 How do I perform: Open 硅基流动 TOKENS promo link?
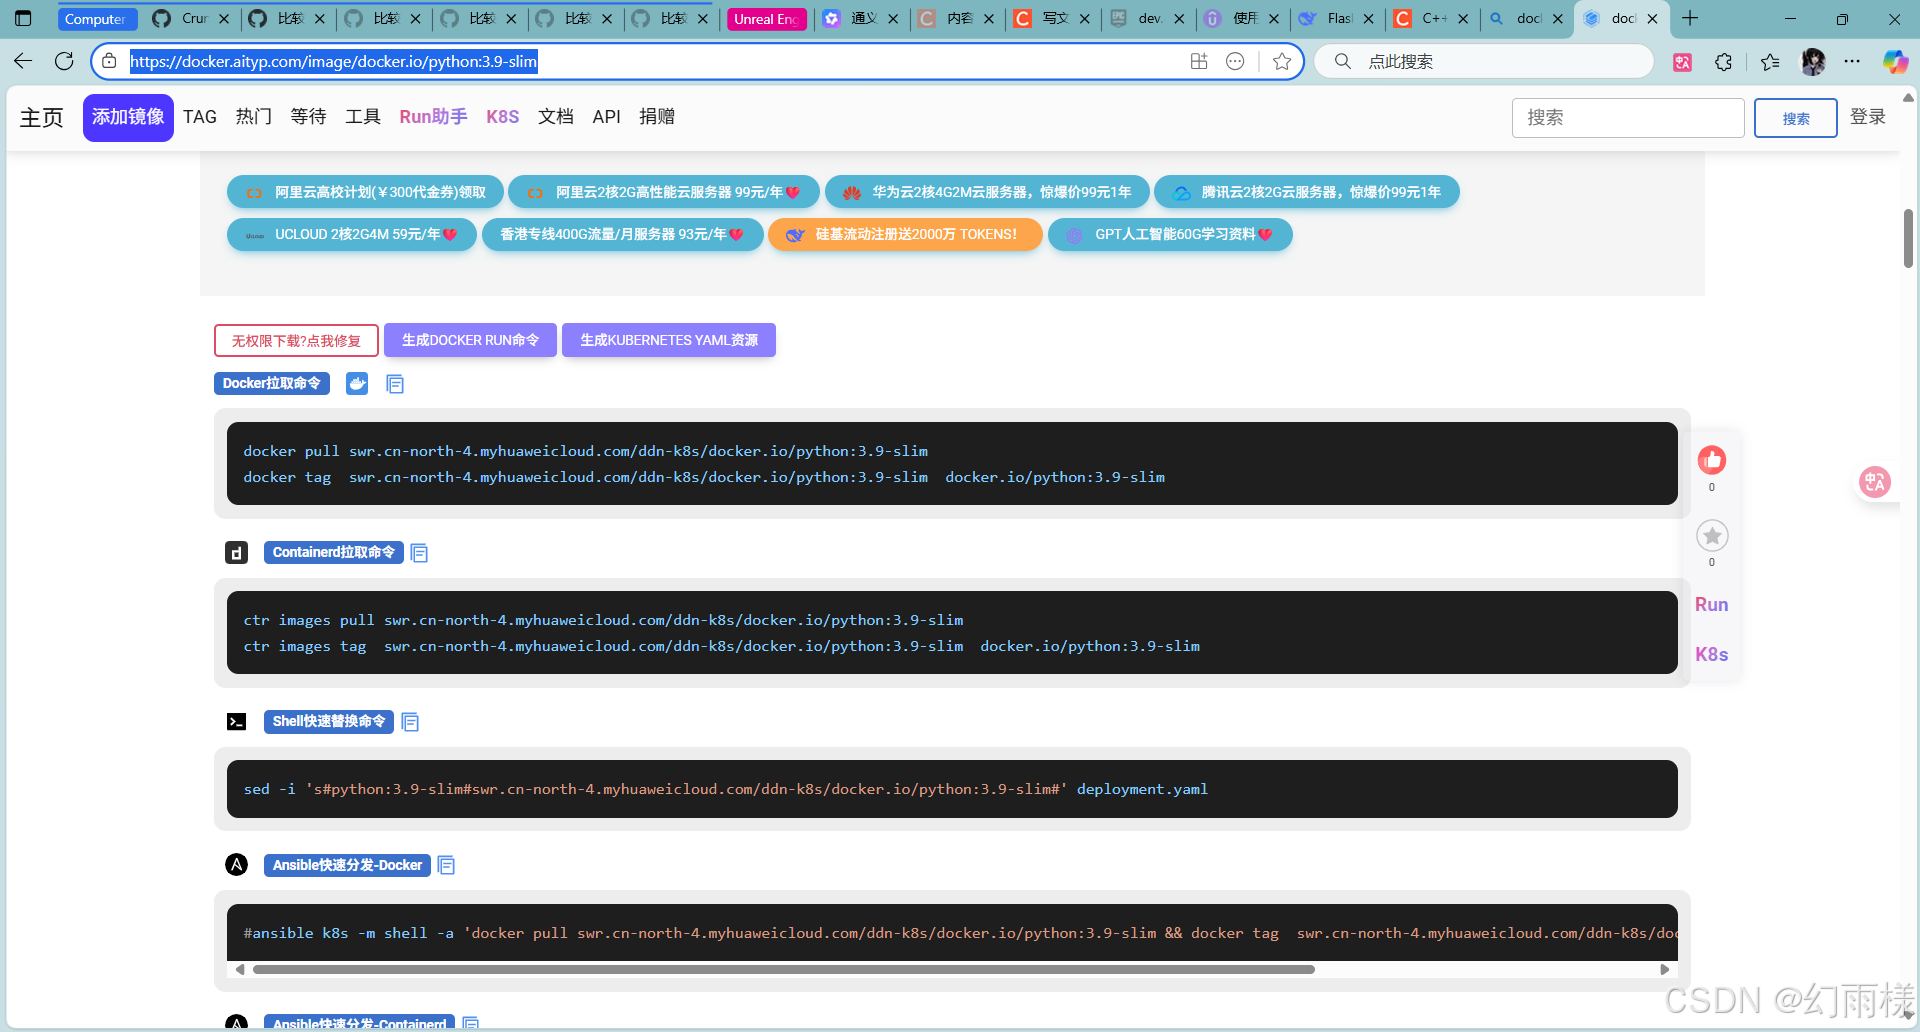[x=905, y=235]
